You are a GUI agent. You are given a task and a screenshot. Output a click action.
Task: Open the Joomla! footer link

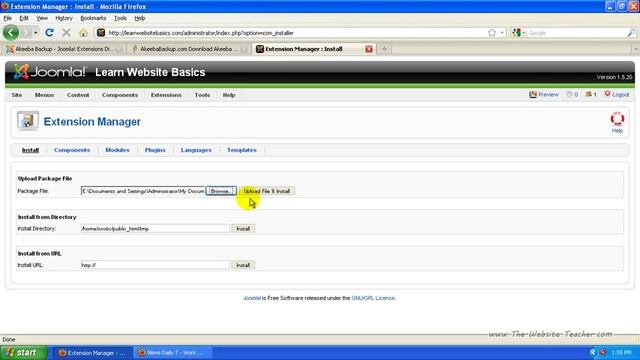(251, 298)
